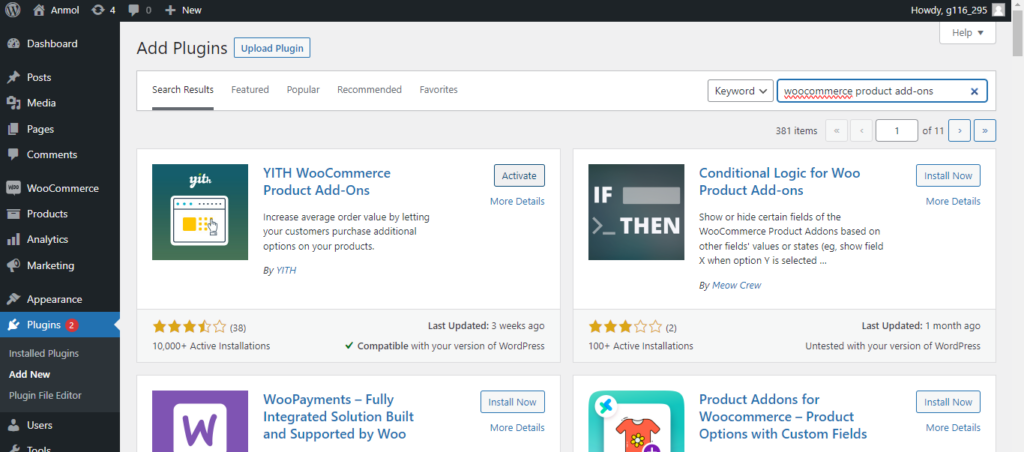Open the Add New submenu item

coord(29,374)
